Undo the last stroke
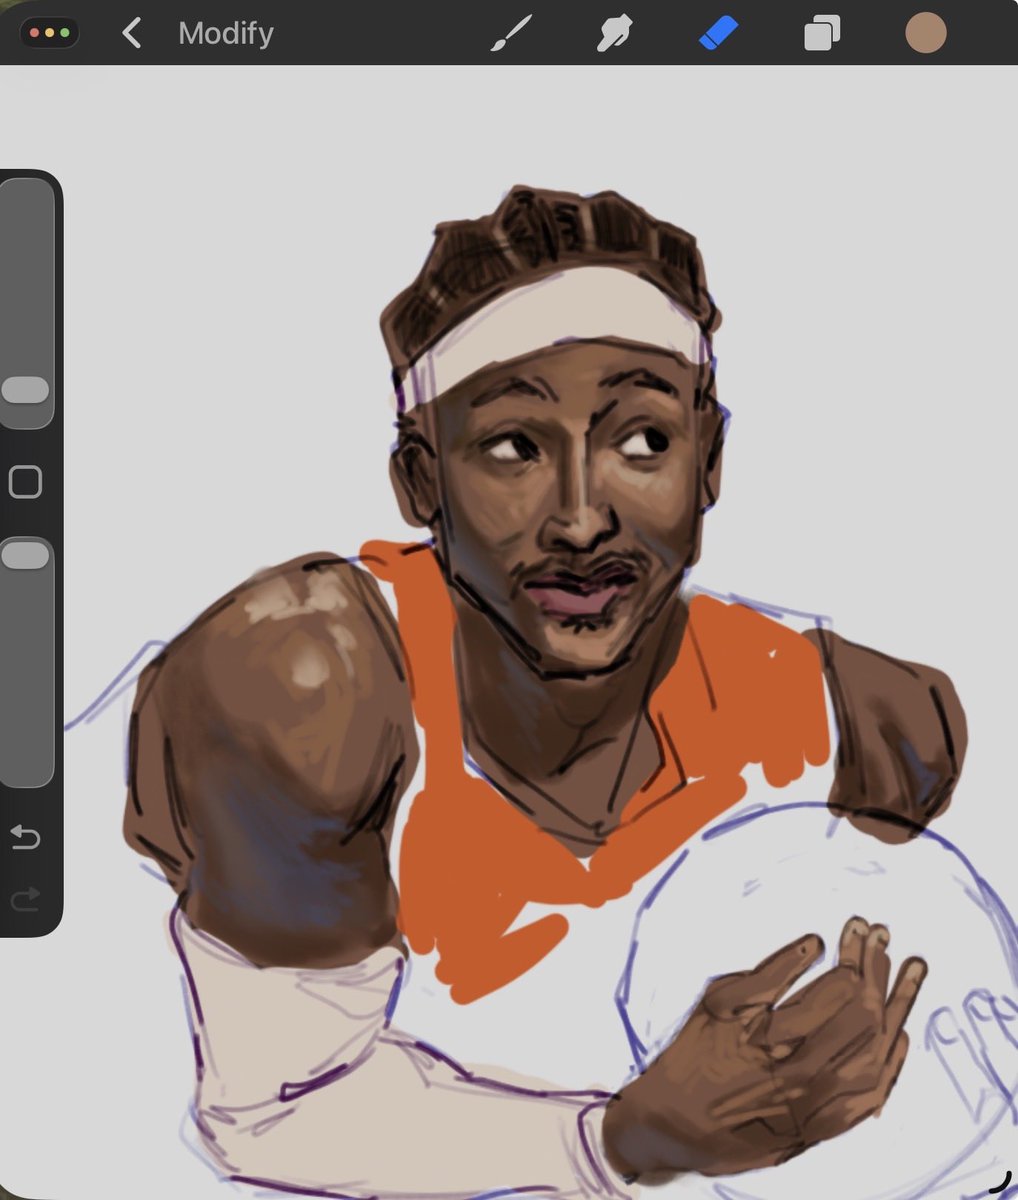 pyautogui.click(x=25, y=836)
